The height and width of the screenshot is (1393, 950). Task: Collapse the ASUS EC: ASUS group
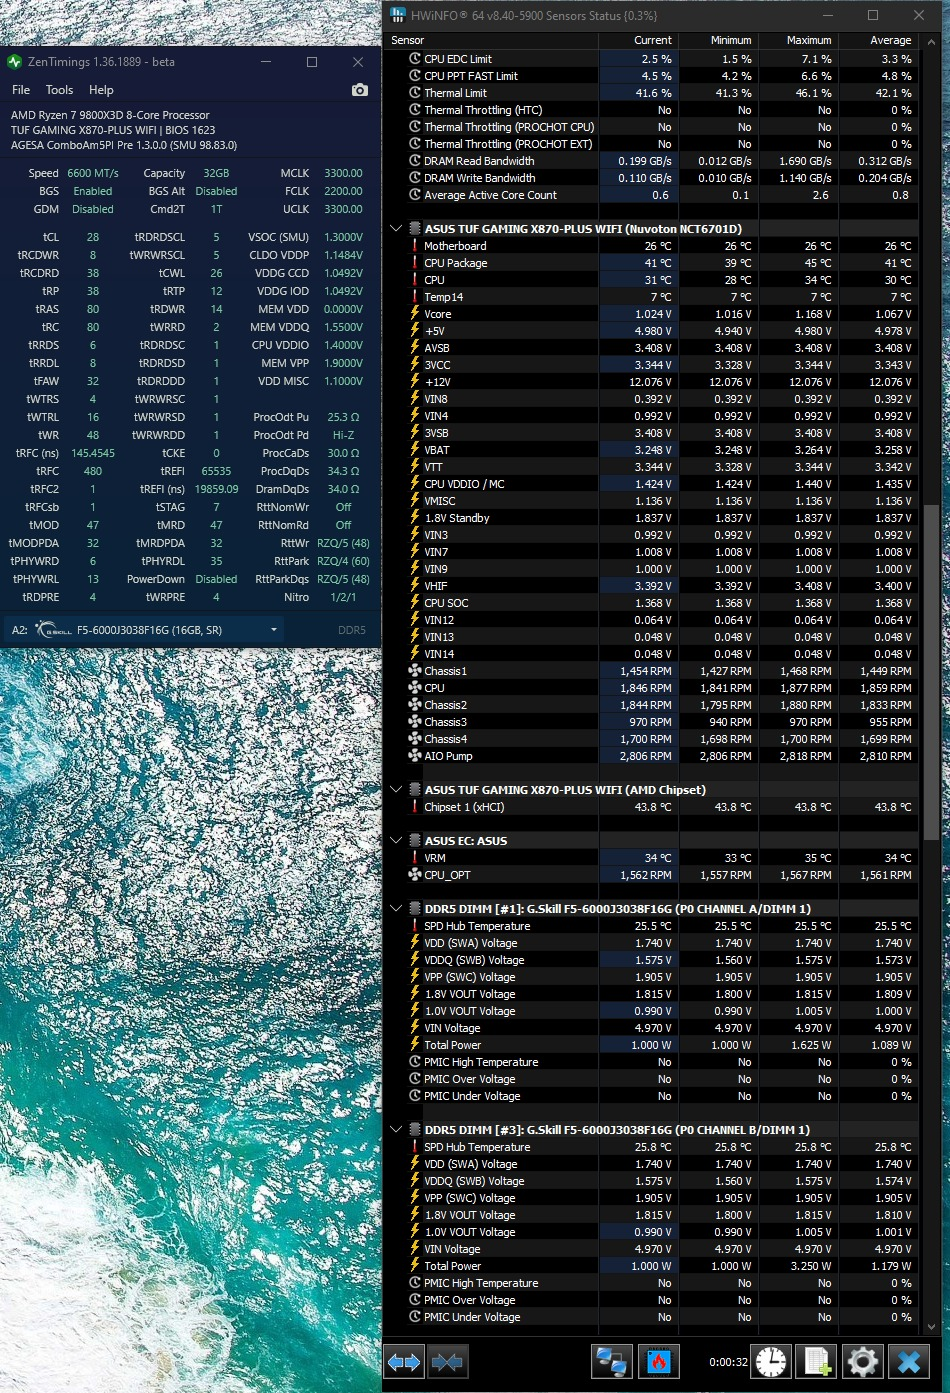(396, 841)
